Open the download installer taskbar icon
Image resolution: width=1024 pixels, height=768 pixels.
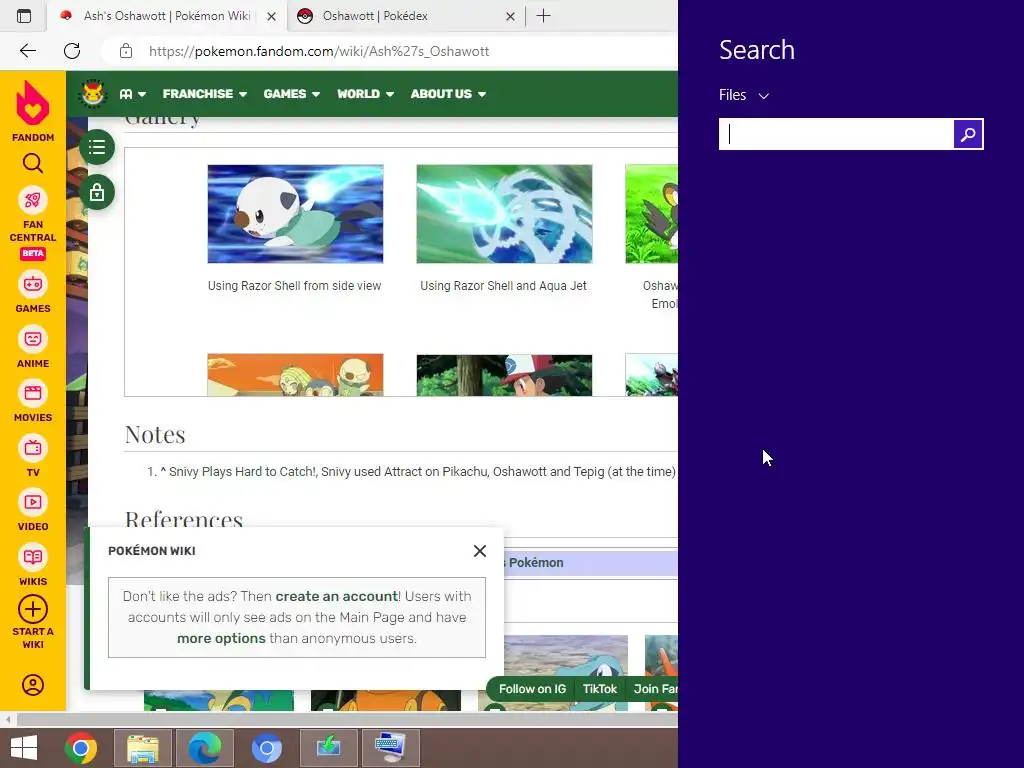(328, 748)
